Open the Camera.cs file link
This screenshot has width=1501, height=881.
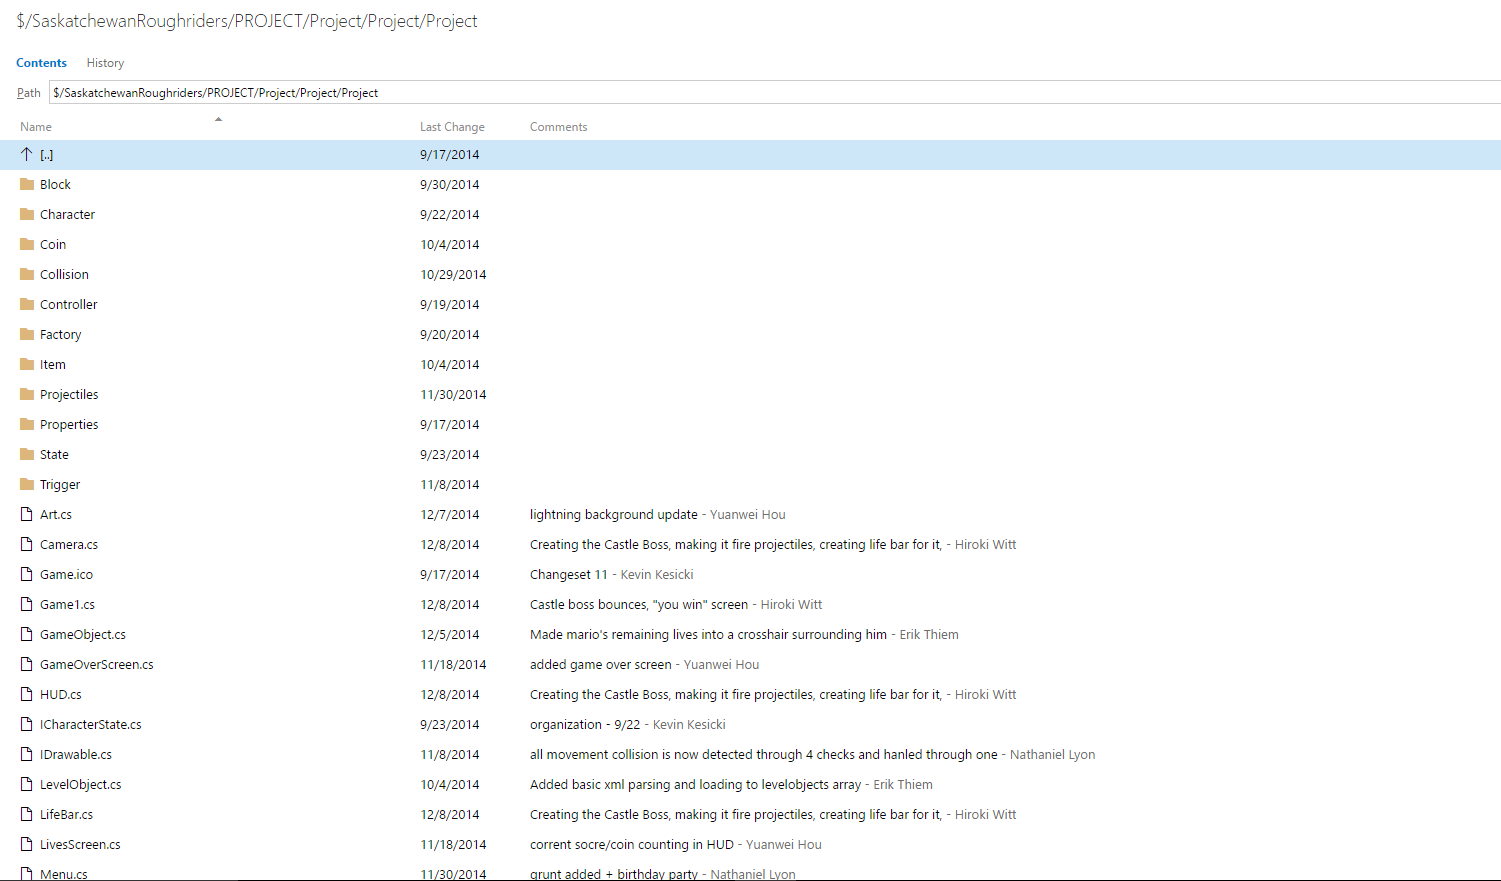click(x=69, y=544)
